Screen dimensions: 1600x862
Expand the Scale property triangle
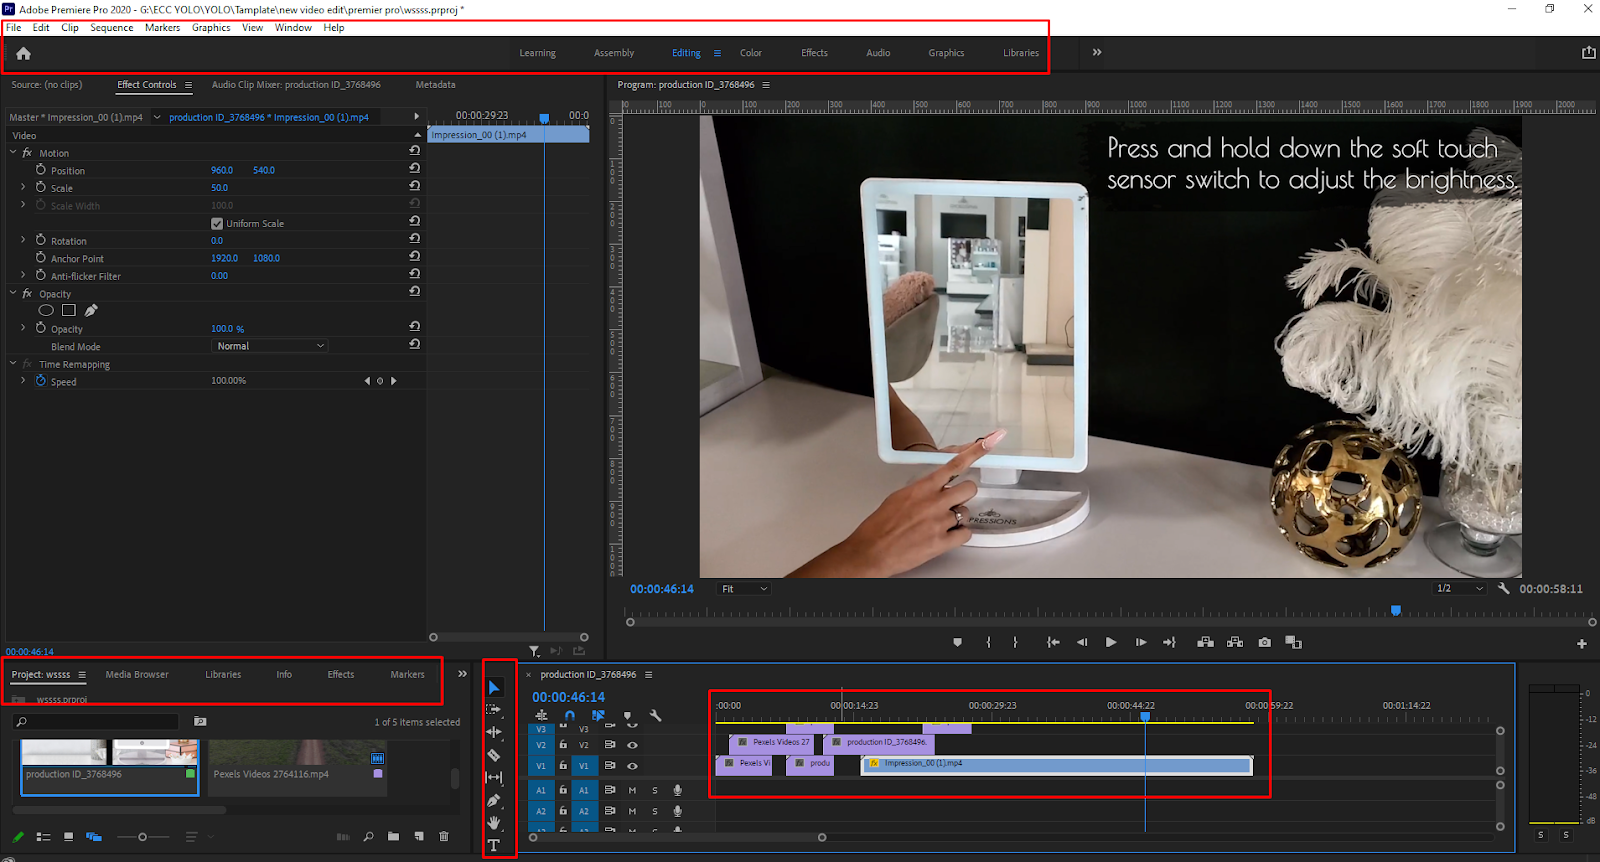(23, 188)
